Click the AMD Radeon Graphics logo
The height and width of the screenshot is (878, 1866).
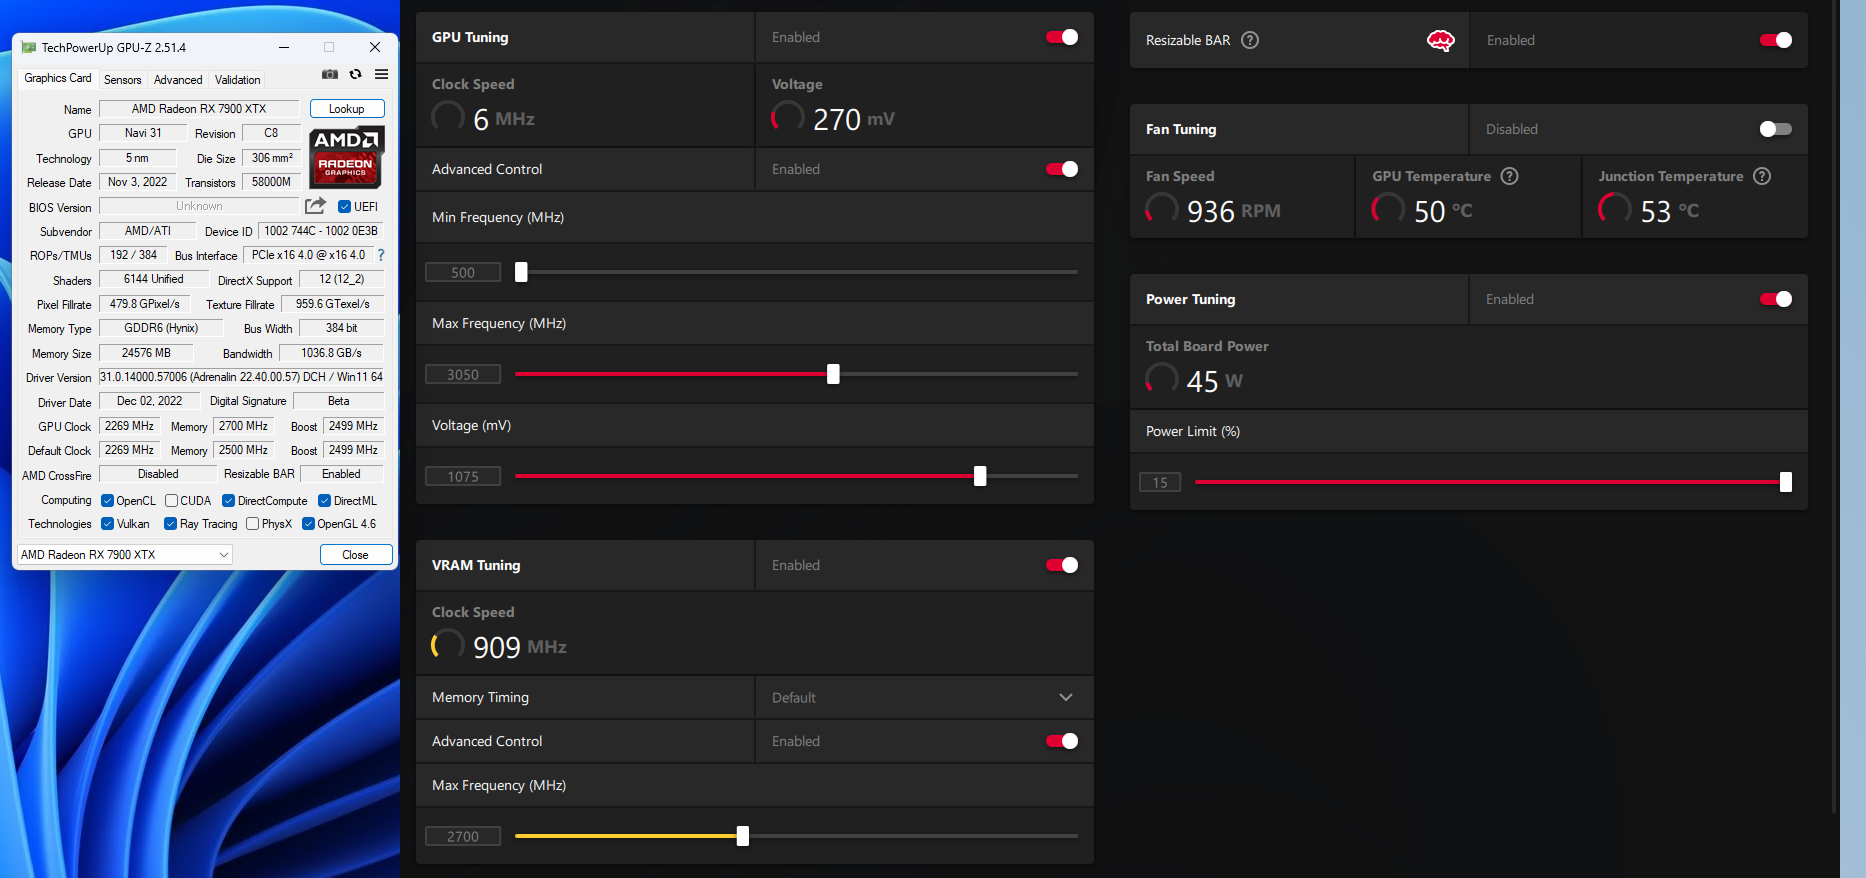pyautogui.click(x=346, y=157)
